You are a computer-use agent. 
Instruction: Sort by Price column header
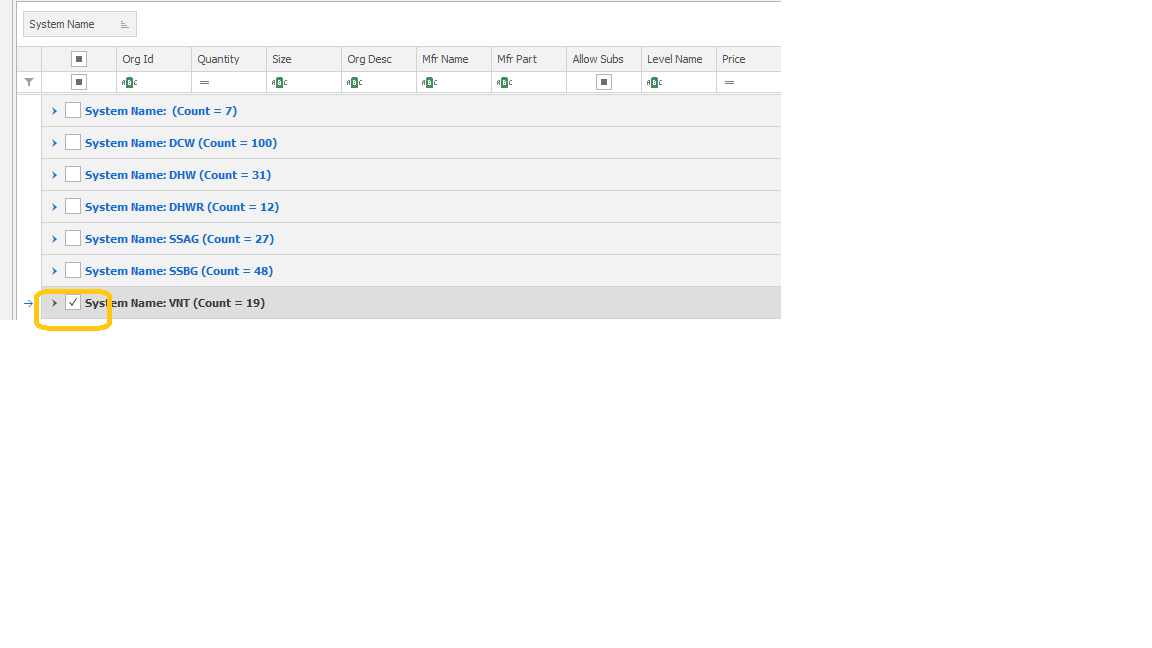(x=748, y=59)
